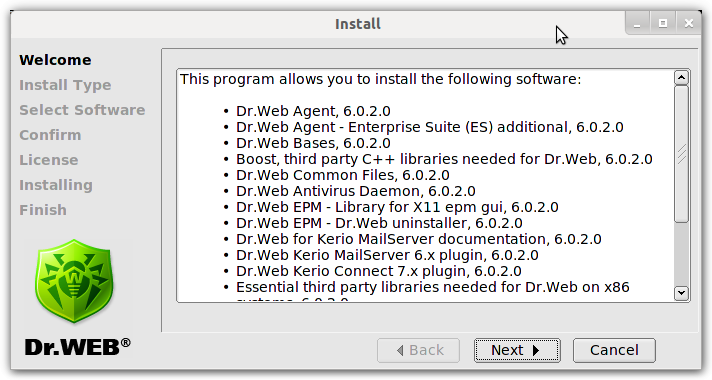The height and width of the screenshot is (380, 712).
Task: Click the Cancel button
Action: point(614,350)
